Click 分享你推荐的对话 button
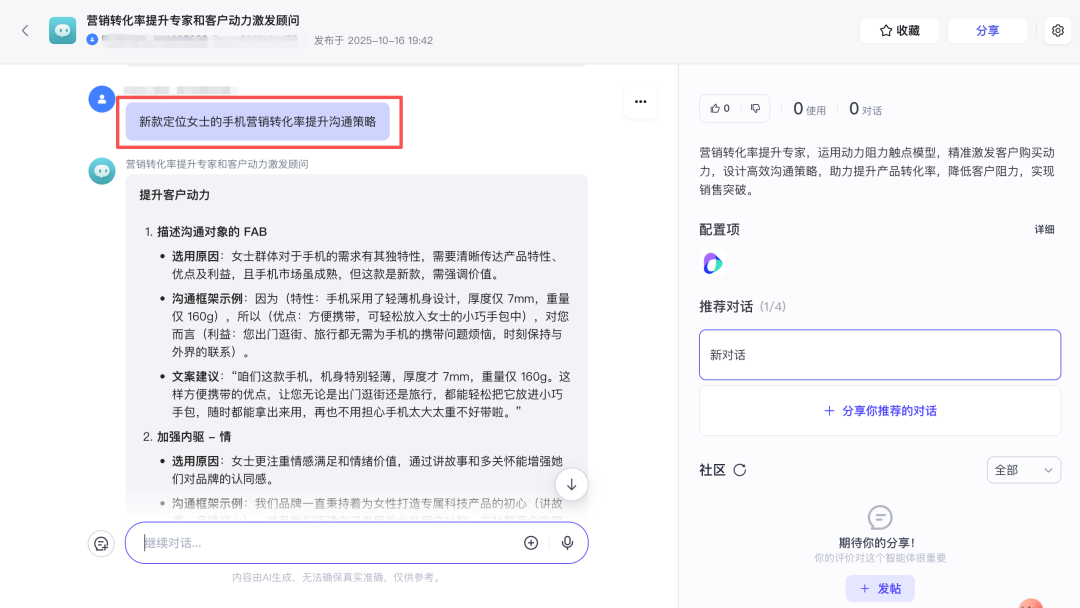 click(x=879, y=411)
